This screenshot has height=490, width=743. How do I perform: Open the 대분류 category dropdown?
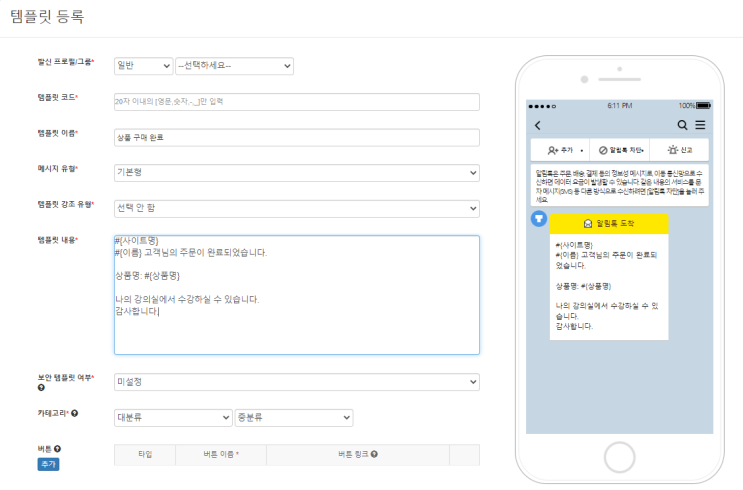click(x=173, y=417)
